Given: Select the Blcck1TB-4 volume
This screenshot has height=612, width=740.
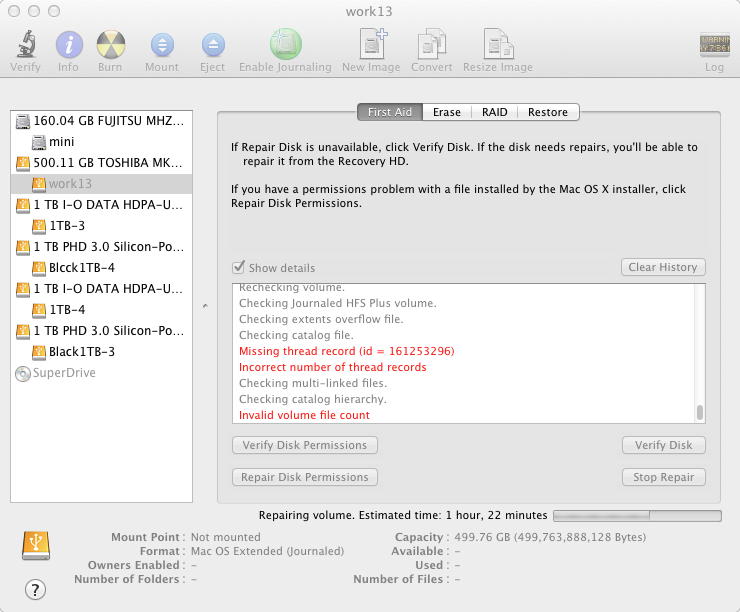Looking at the screenshot, I should tap(101, 268).
